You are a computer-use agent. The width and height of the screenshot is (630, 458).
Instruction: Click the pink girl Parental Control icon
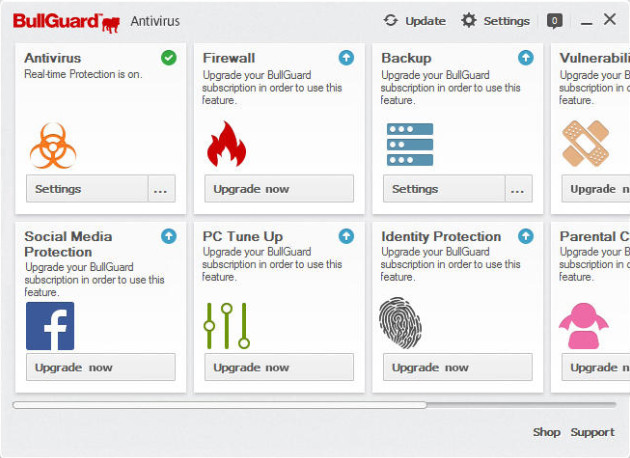coord(583,326)
